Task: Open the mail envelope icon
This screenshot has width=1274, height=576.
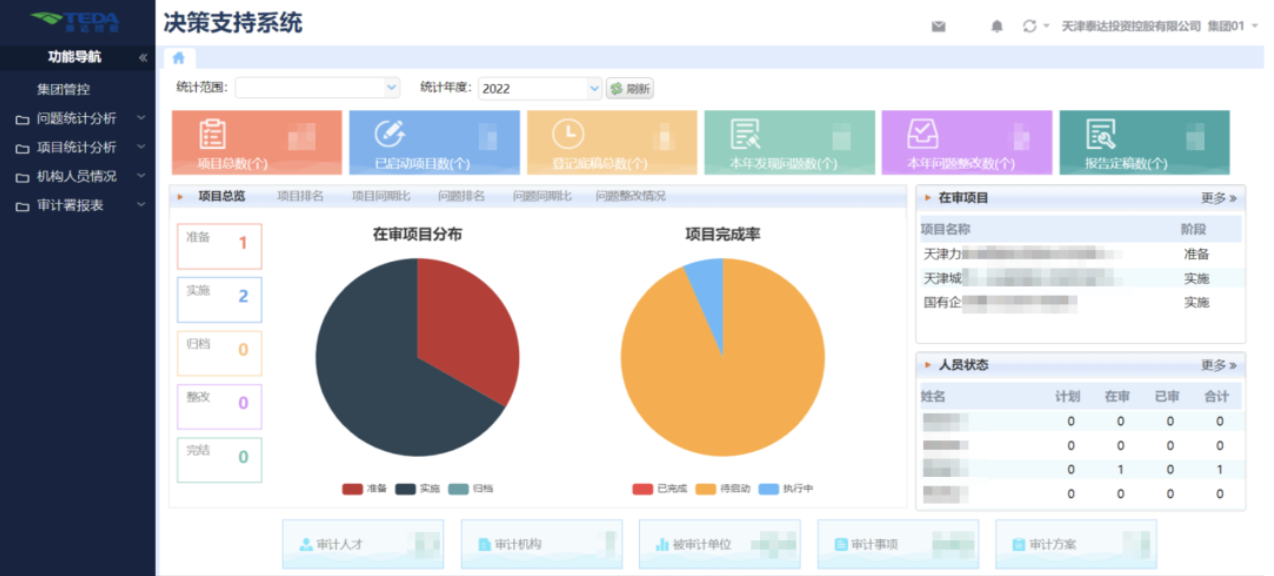Action: click(938, 27)
